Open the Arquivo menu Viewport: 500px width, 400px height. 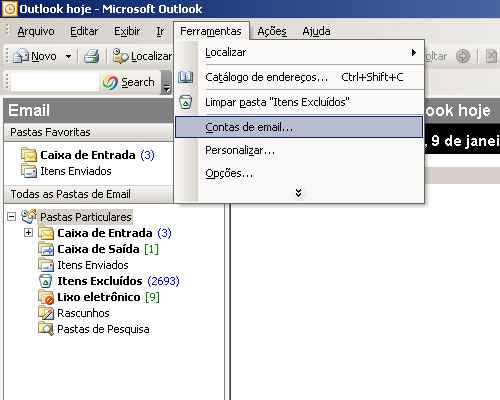pos(36,31)
